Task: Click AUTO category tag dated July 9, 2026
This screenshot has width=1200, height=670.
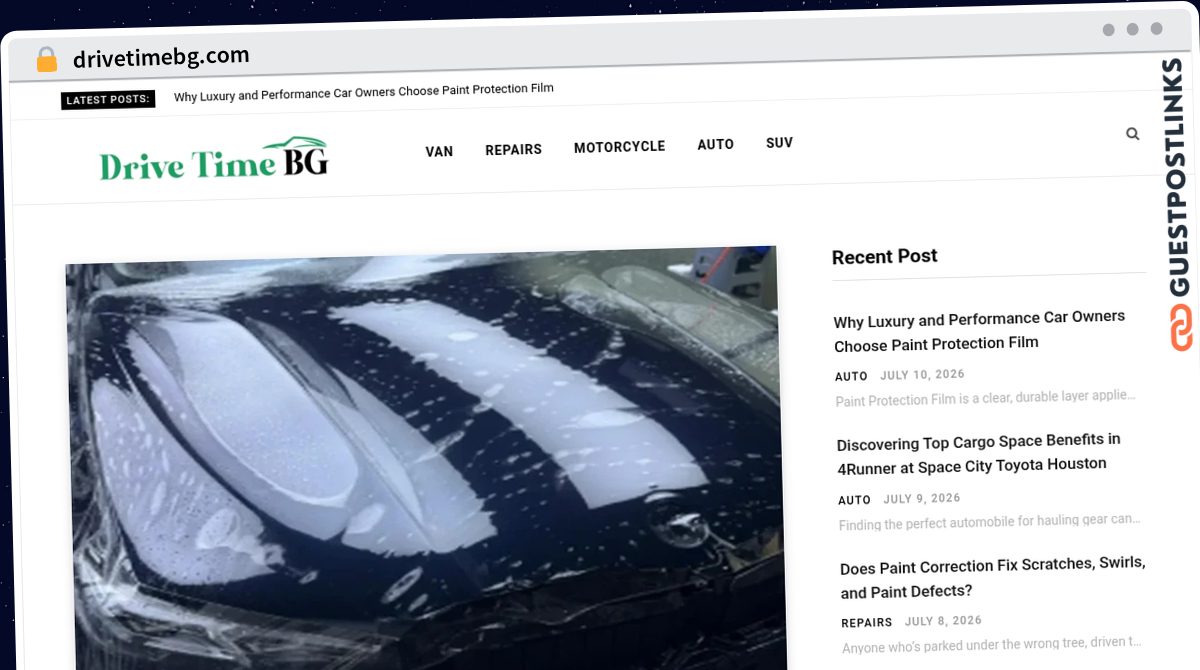Action: coord(855,500)
